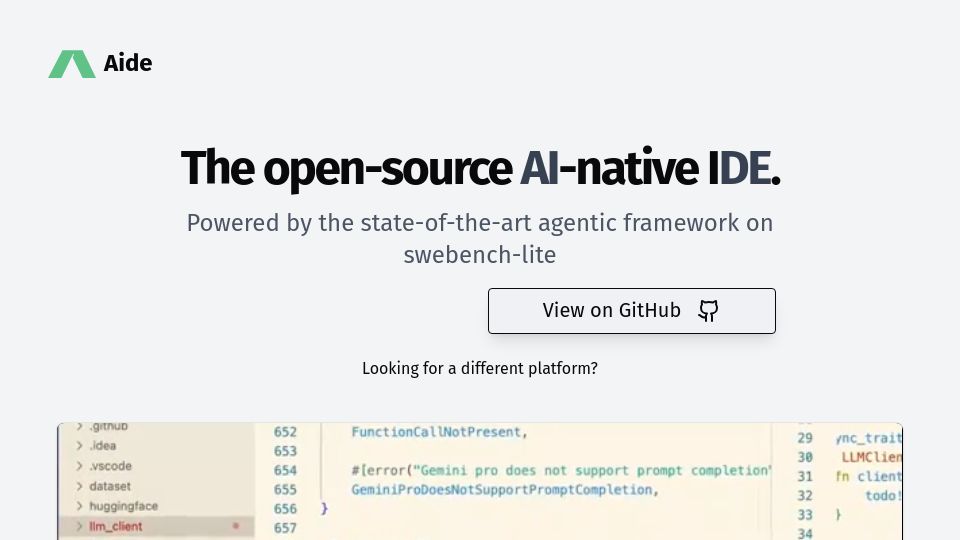
Task: Click FunctionCallNotPresent in the code
Action: point(436,432)
